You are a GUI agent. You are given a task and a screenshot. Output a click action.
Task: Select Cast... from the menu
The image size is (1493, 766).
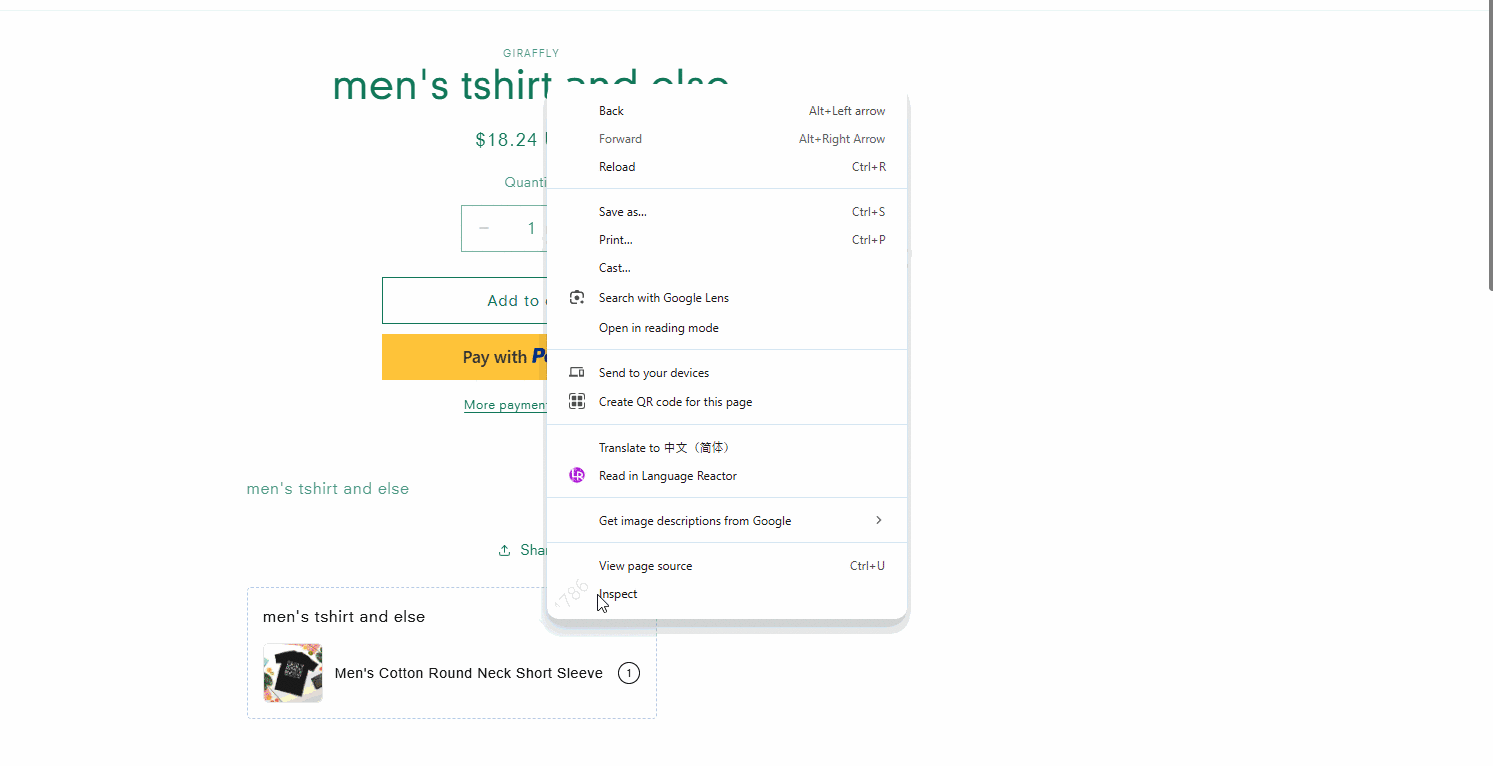[727, 268]
